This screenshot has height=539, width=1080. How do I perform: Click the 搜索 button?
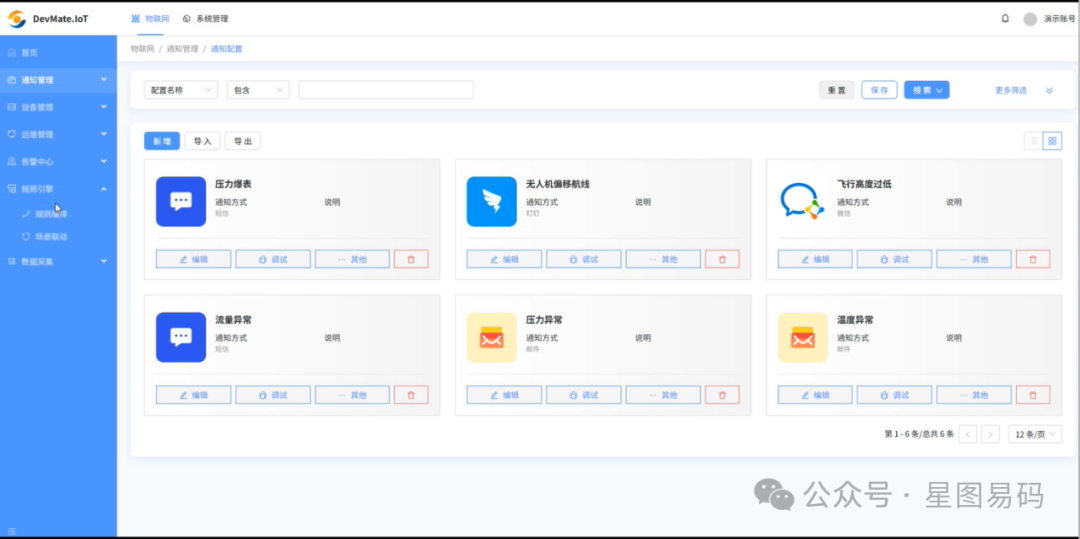coord(927,90)
